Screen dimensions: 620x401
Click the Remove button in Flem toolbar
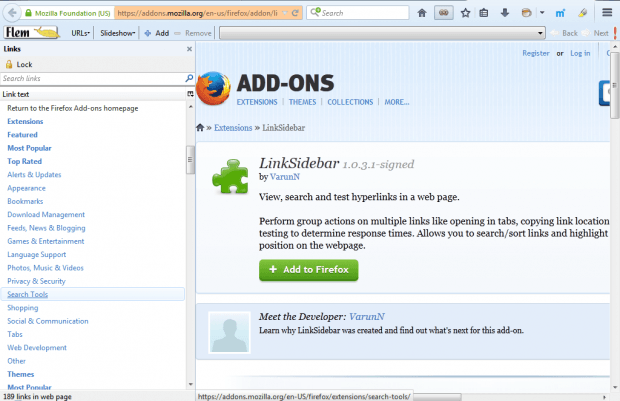pos(193,33)
